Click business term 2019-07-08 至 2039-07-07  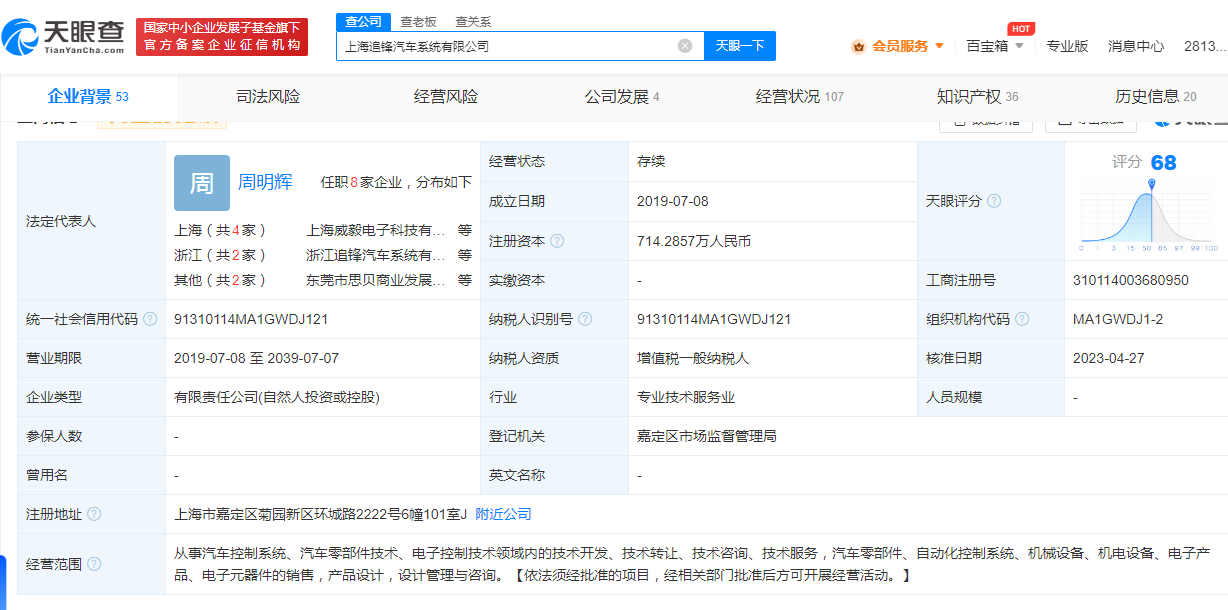click(x=256, y=358)
